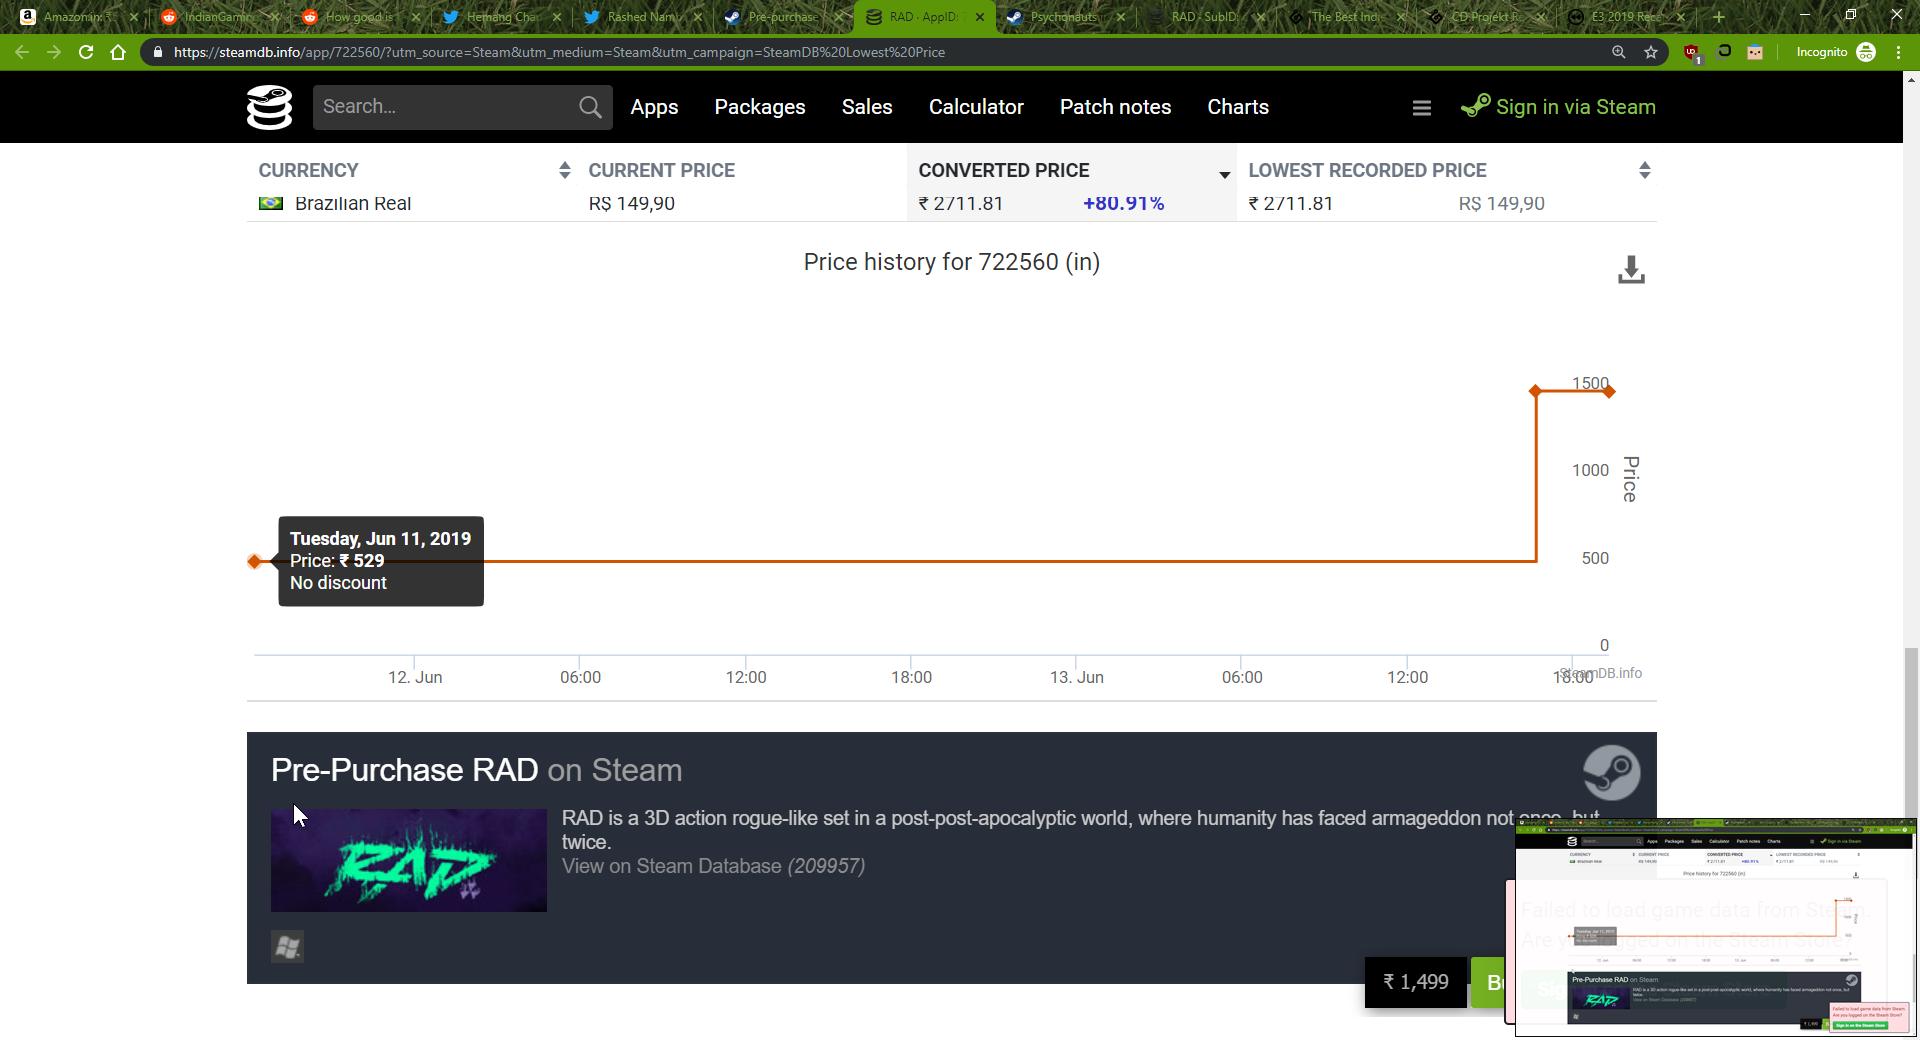1920x1040 pixels.
Task: Open the Calculator page
Action: pos(976,107)
